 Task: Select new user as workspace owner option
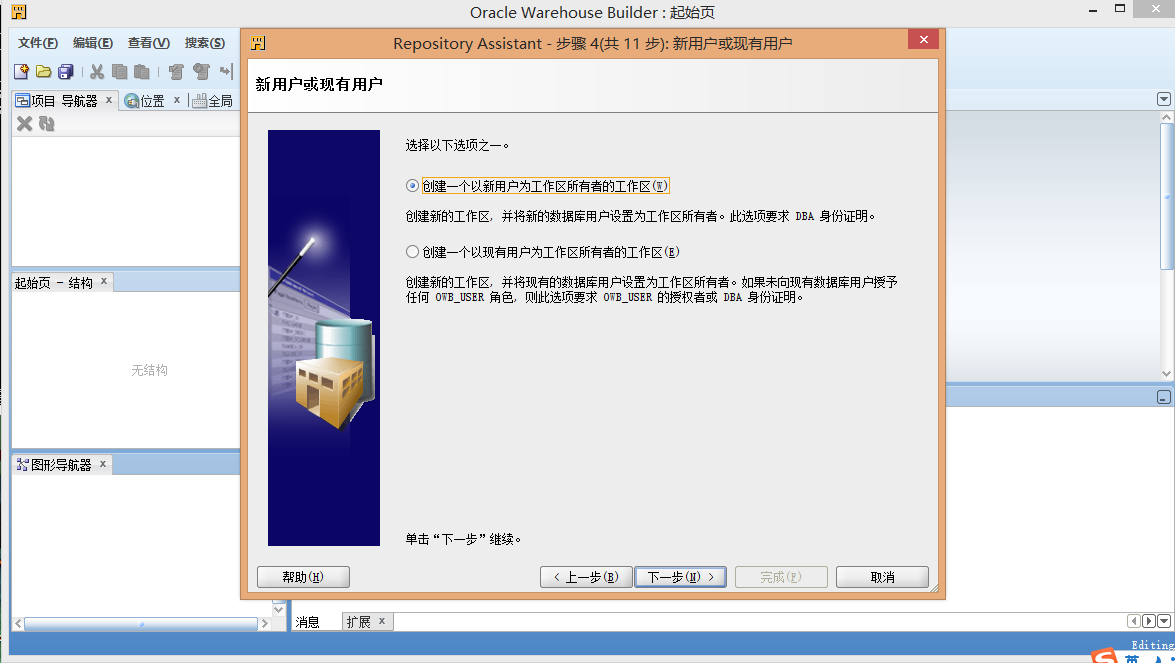tap(412, 186)
